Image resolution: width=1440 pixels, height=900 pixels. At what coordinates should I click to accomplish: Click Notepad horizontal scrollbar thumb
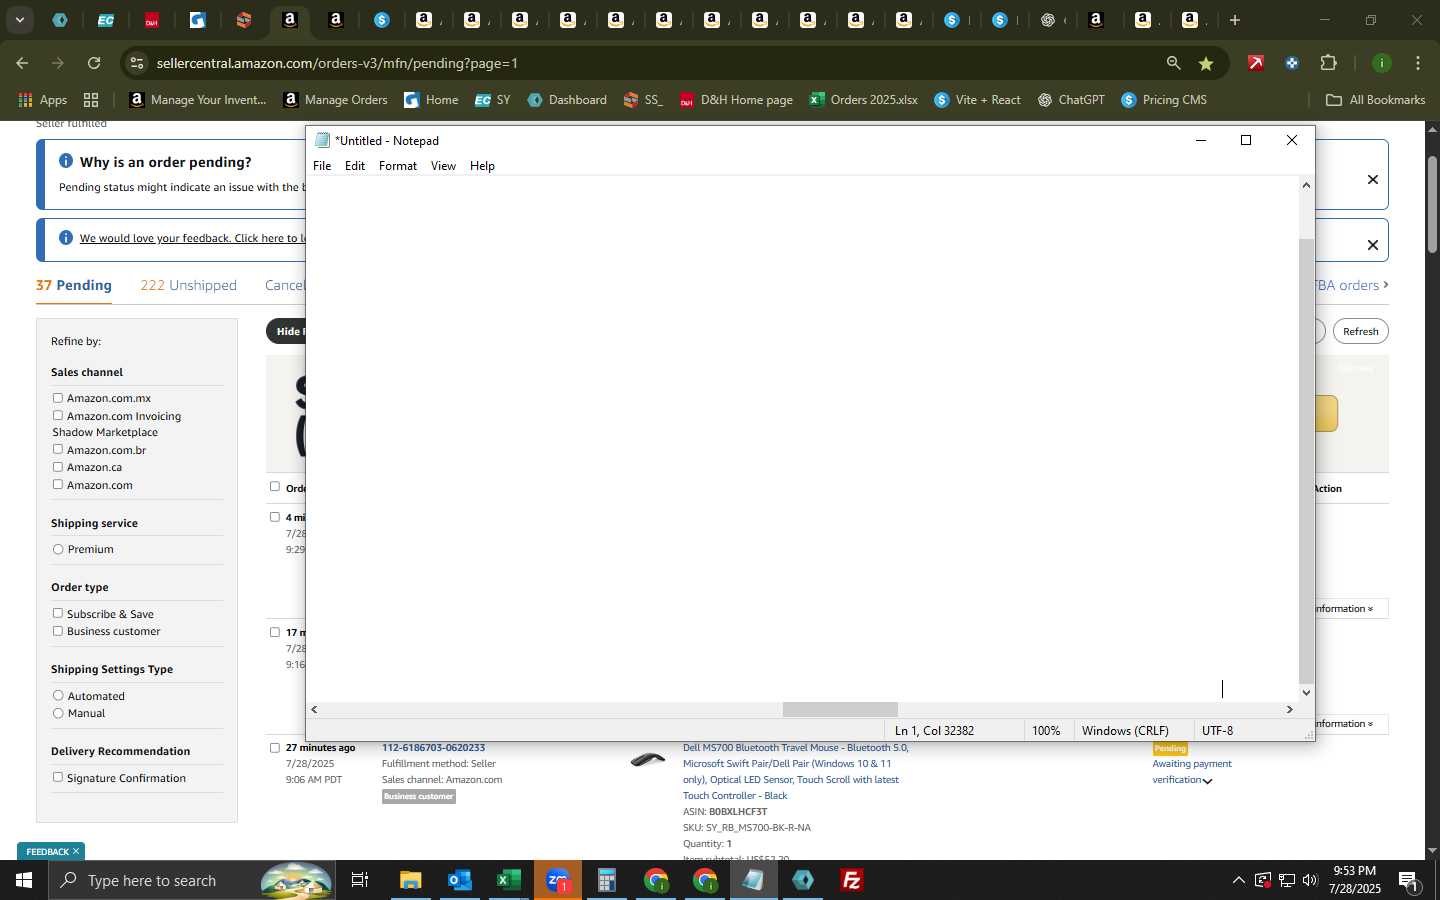[840, 709]
